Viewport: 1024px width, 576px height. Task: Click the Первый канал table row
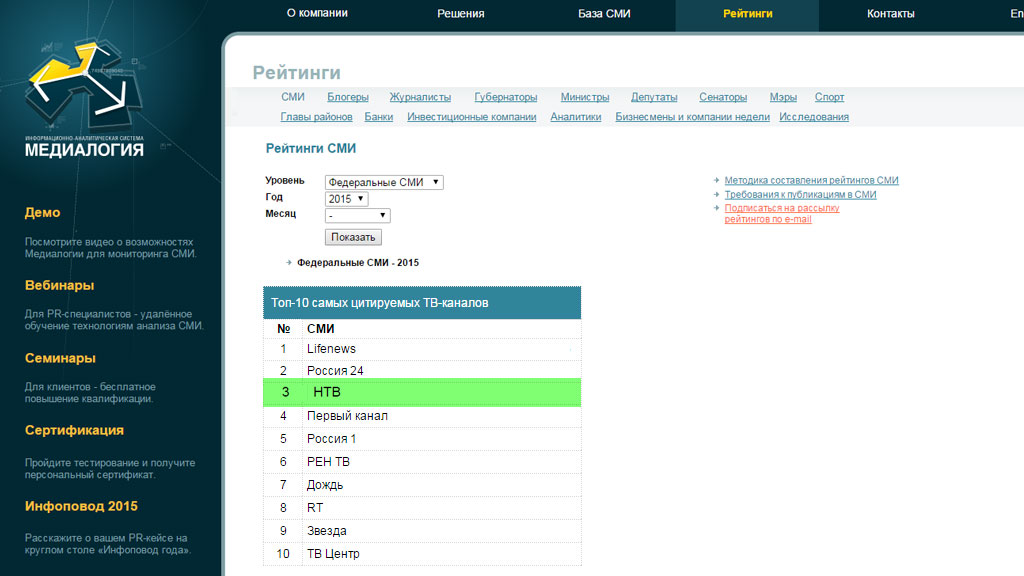[x=422, y=416]
